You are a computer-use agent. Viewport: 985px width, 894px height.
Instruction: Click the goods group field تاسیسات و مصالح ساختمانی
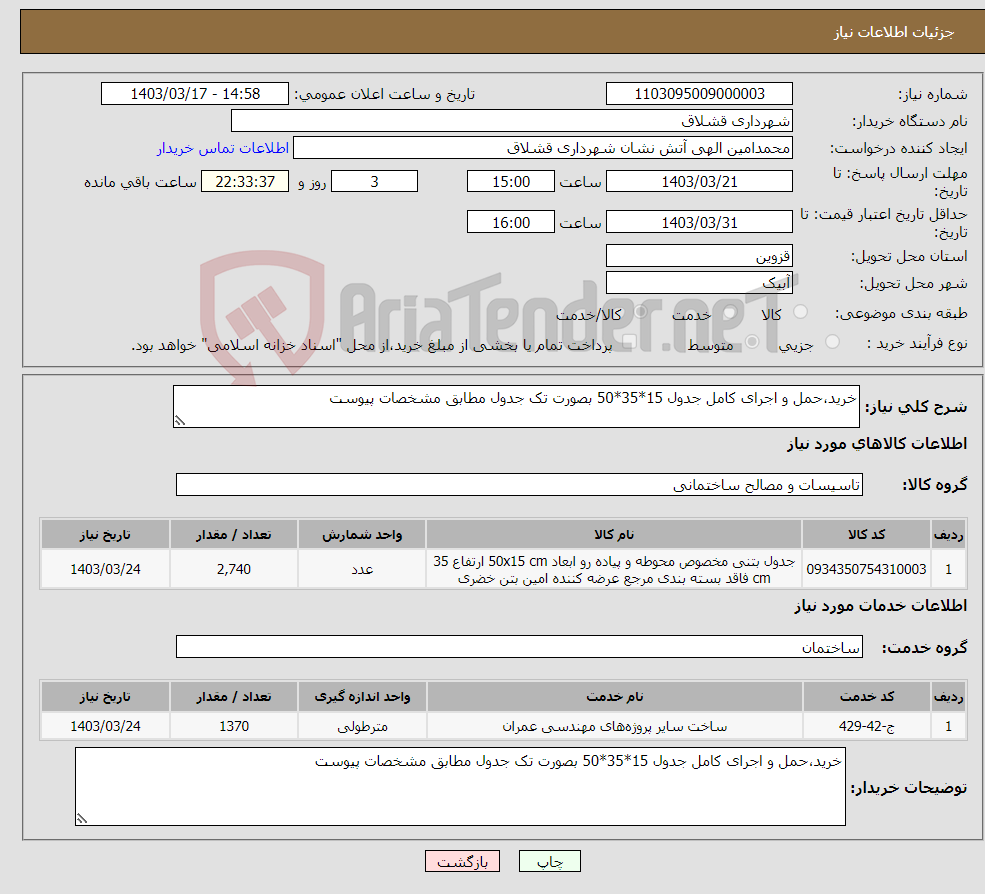pyautogui.click(x=520, y=485)
